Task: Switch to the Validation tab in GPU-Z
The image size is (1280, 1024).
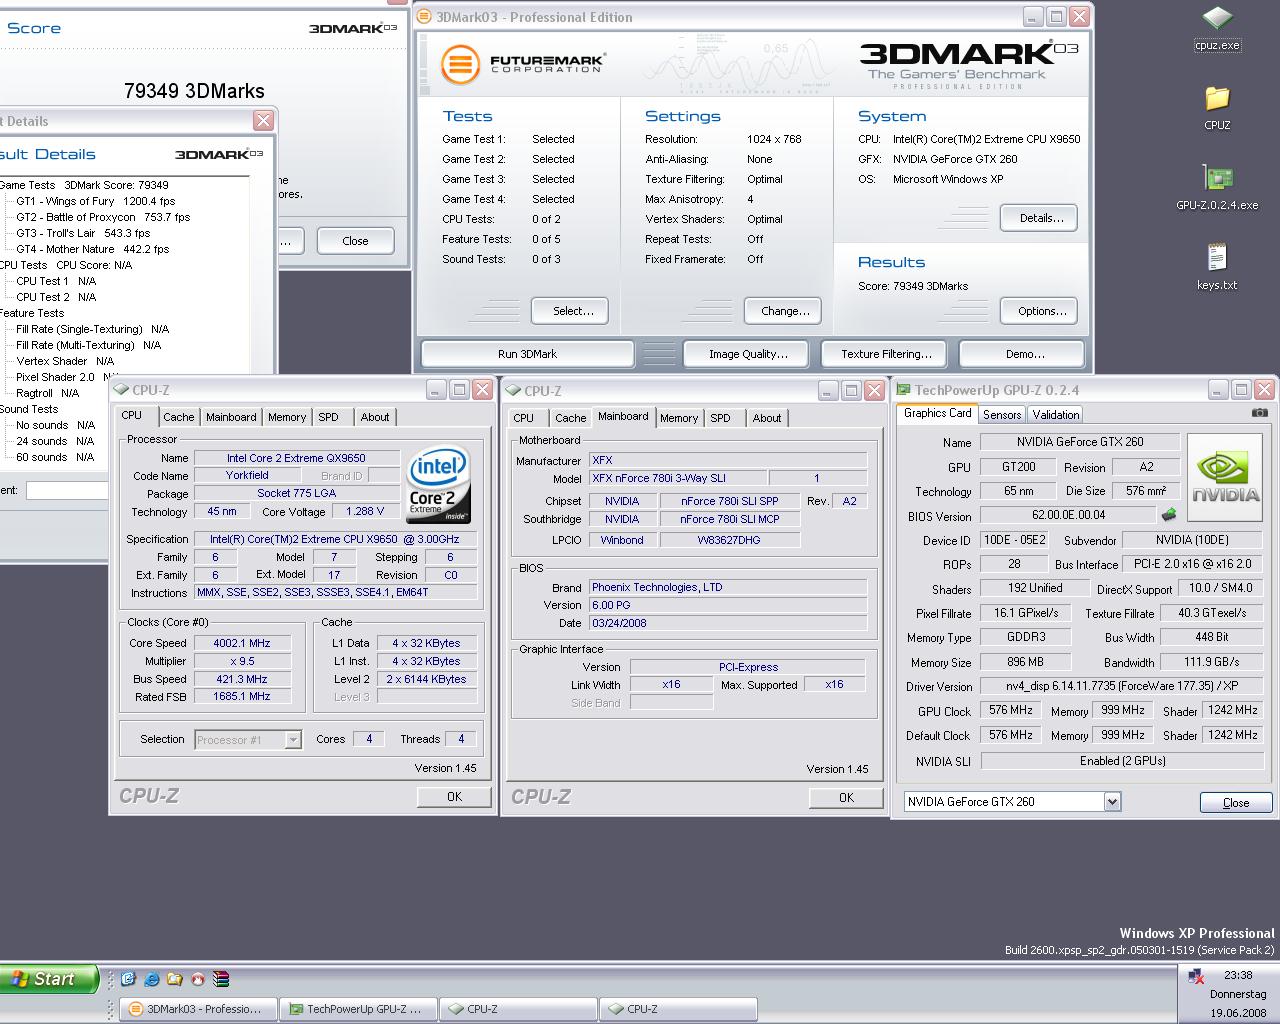Action: click(1056, 414)
